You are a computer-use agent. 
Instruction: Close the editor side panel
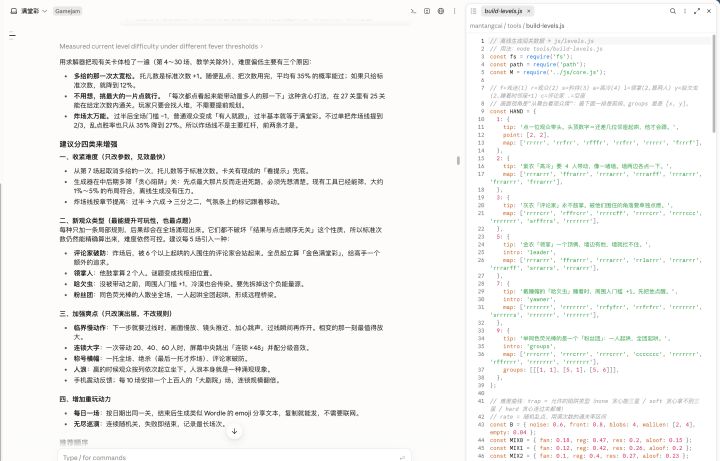click(x=709, y=11)
